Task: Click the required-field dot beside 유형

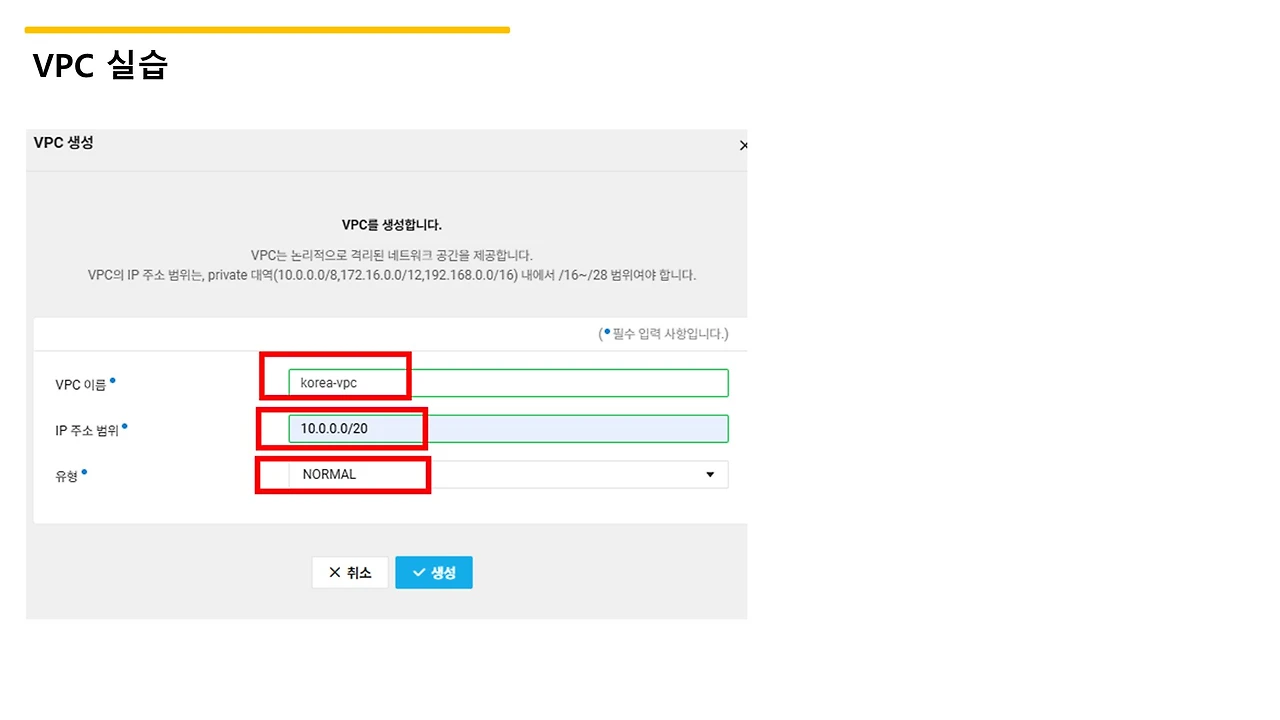Action: (85, 470)
